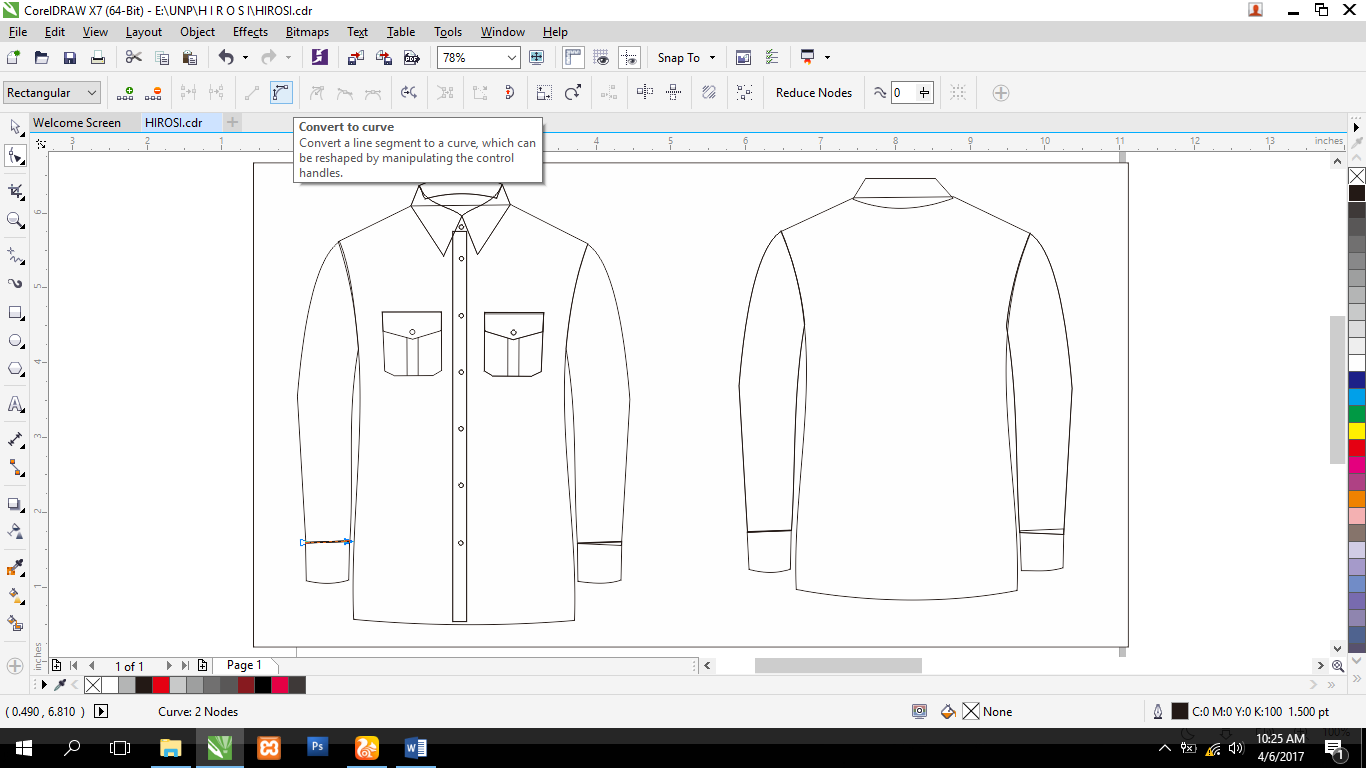Select the Artistic Media tool
This screenshot has width=1366, height=768.
(x=15, y=283)
